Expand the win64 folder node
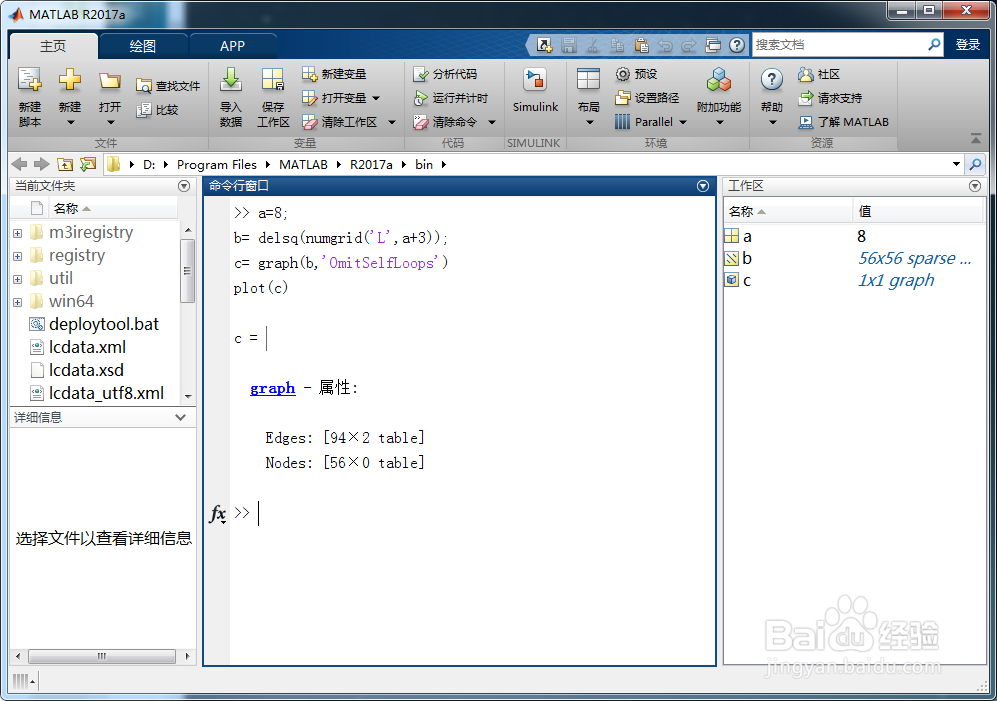This screenshot has width=997, height=701. 18,302
